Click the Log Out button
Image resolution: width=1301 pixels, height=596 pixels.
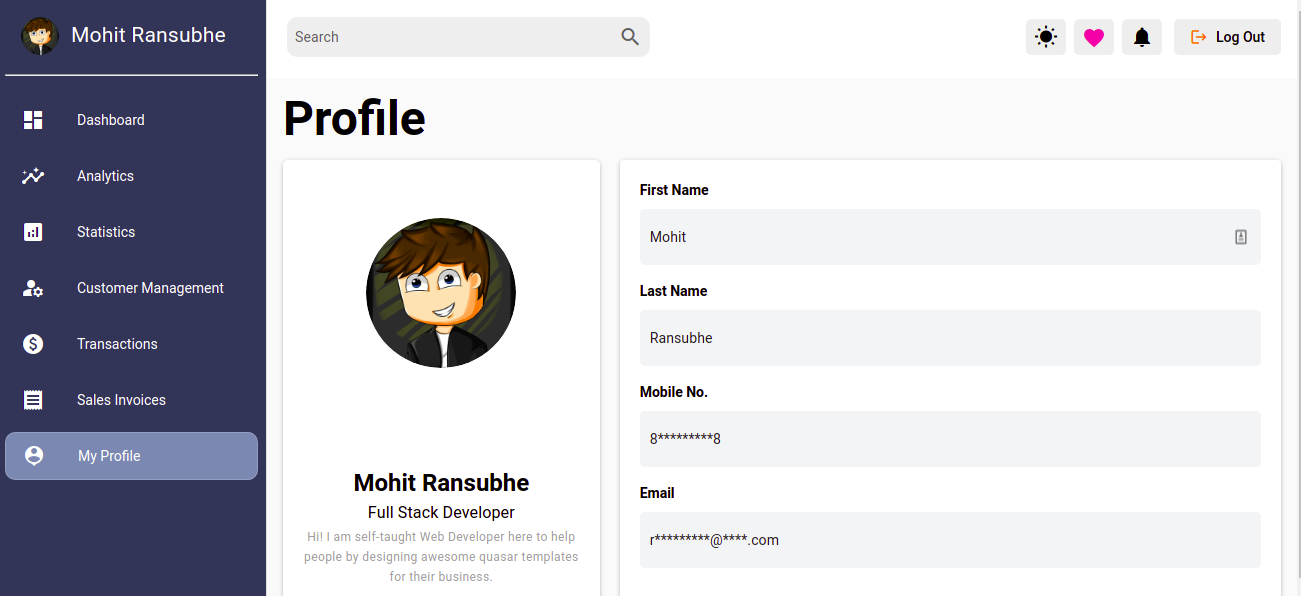1227,37
